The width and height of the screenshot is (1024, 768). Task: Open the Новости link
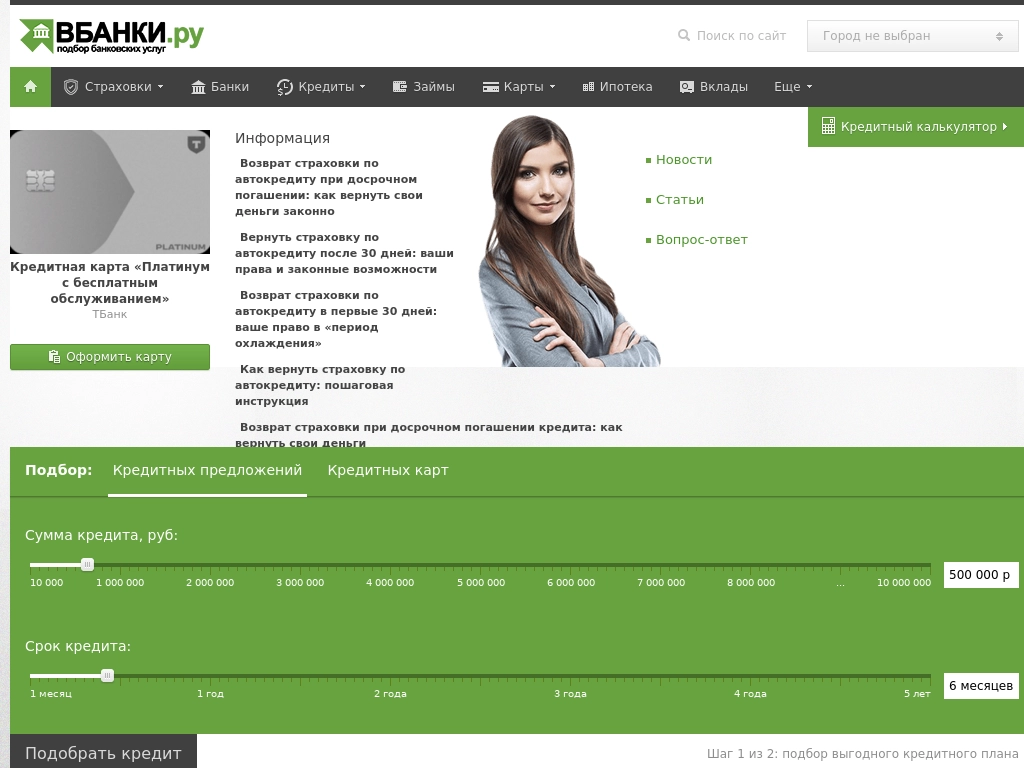click(684, 160)
